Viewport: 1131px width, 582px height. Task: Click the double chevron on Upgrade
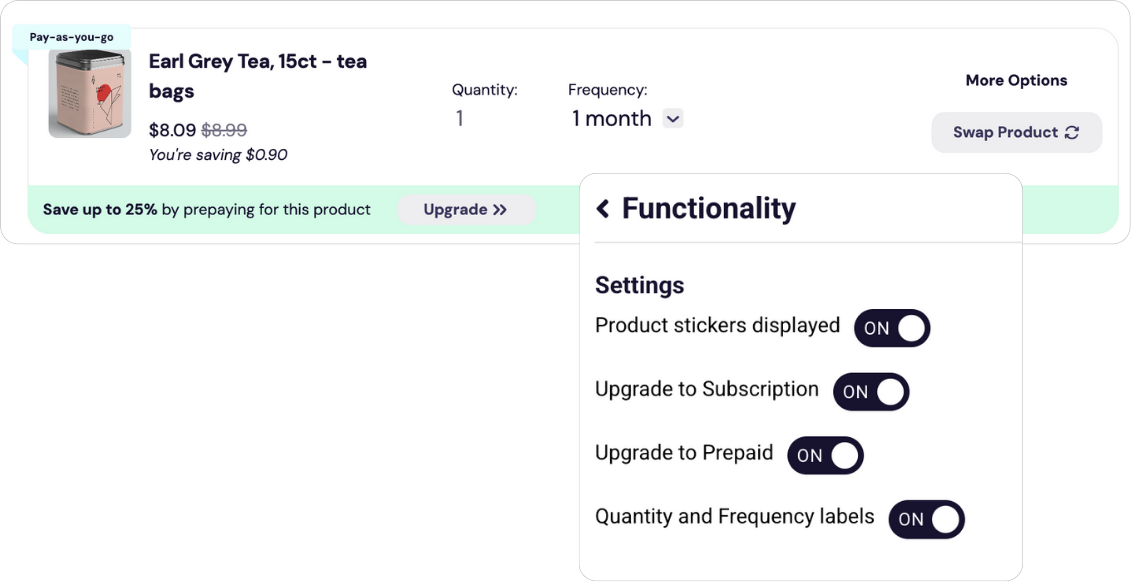click(x=500, y=210)
